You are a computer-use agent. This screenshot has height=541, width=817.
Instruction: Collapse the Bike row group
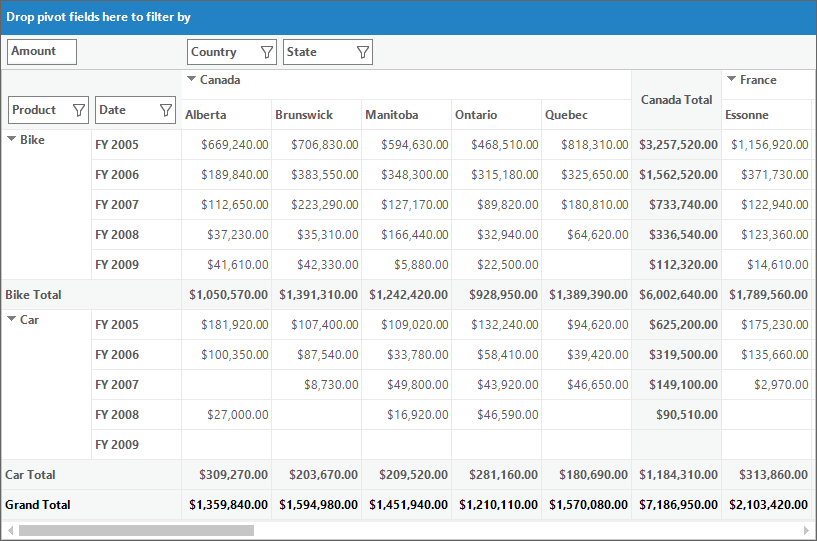tap(11, 139)
